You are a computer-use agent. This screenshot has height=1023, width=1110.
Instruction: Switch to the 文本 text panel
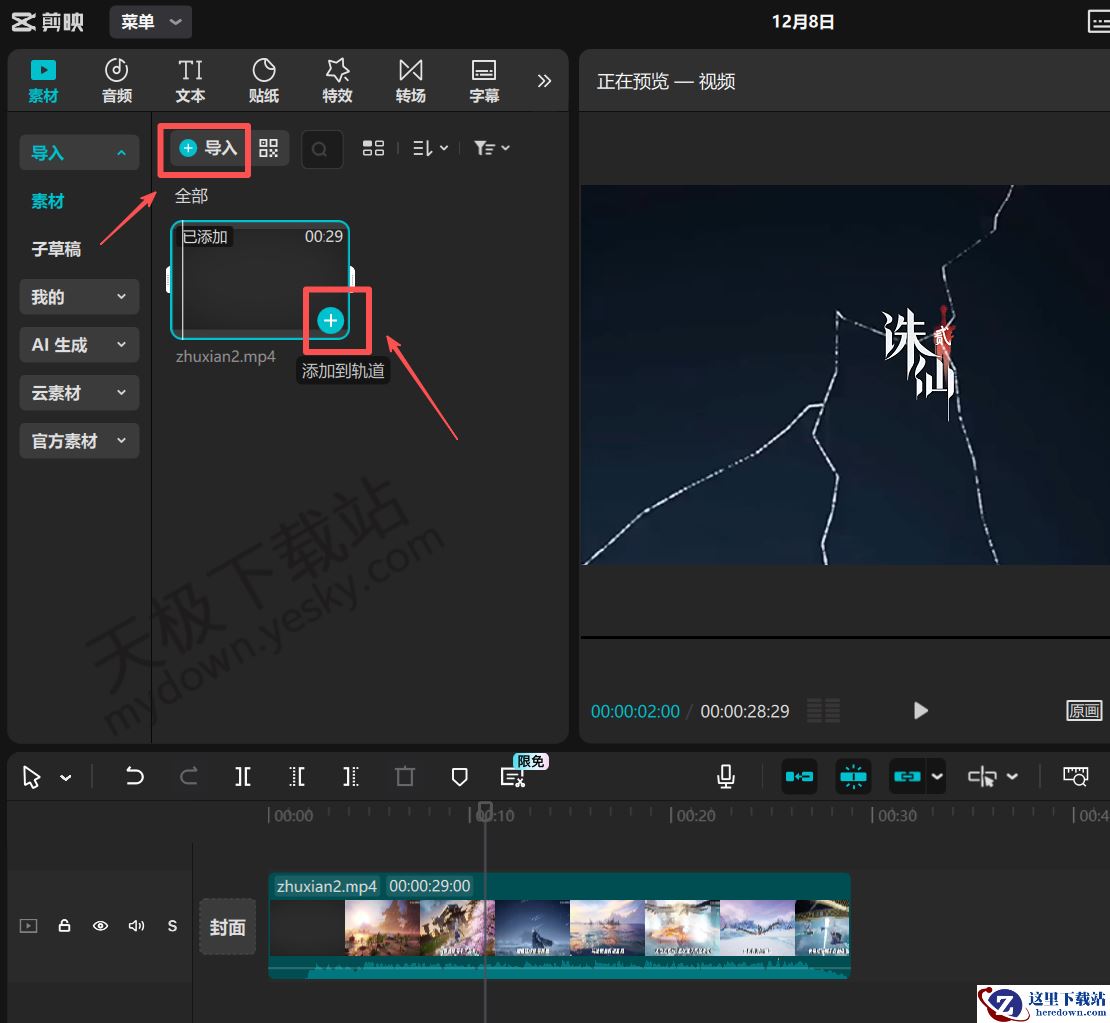(x=190, y=80)
